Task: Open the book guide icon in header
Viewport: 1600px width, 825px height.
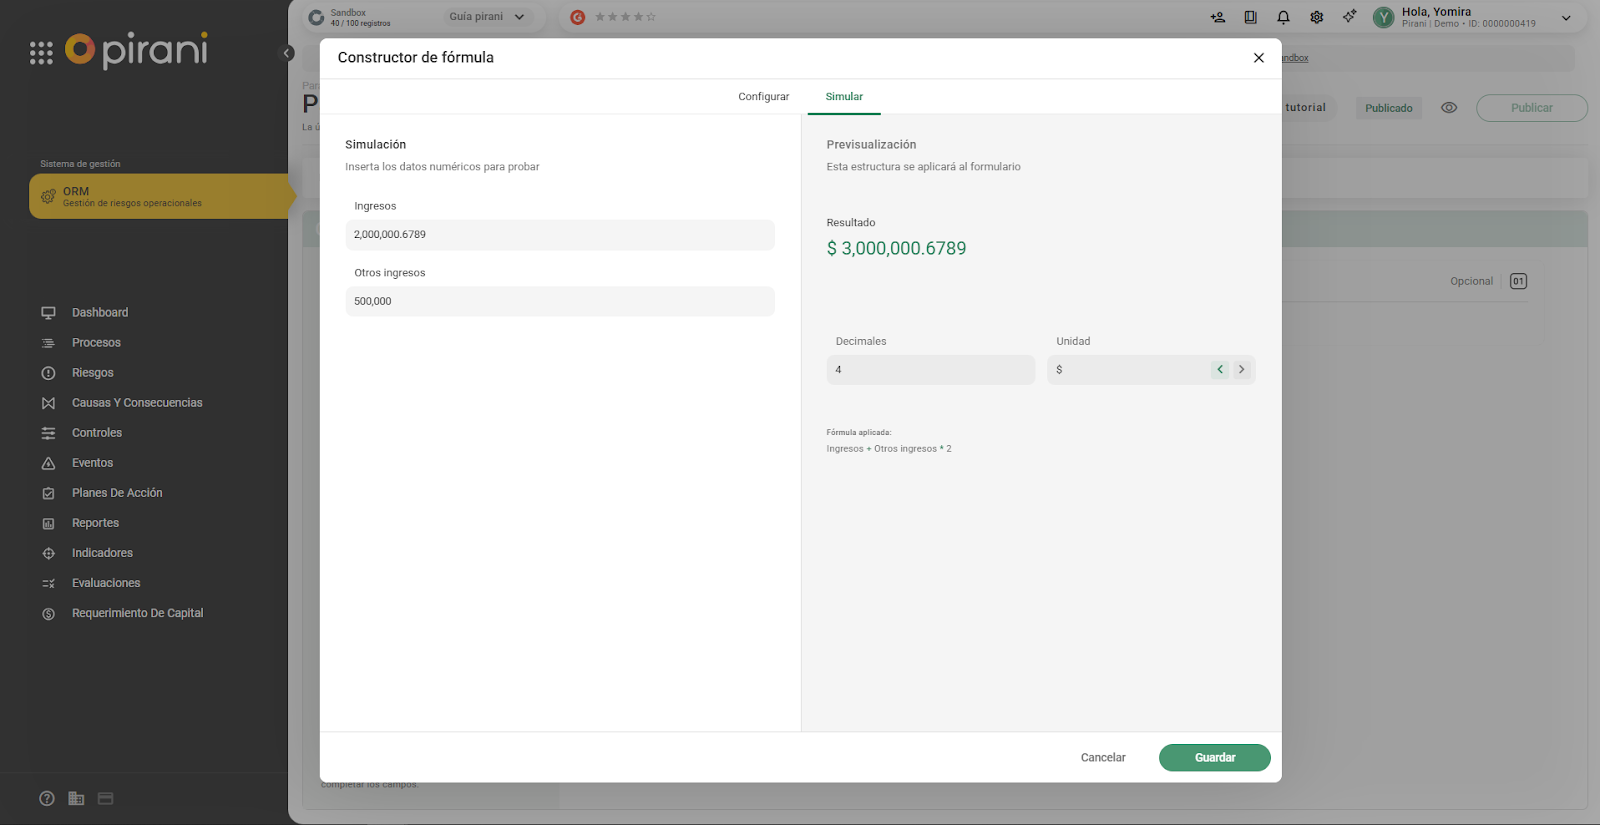Action: point(1250,17)
